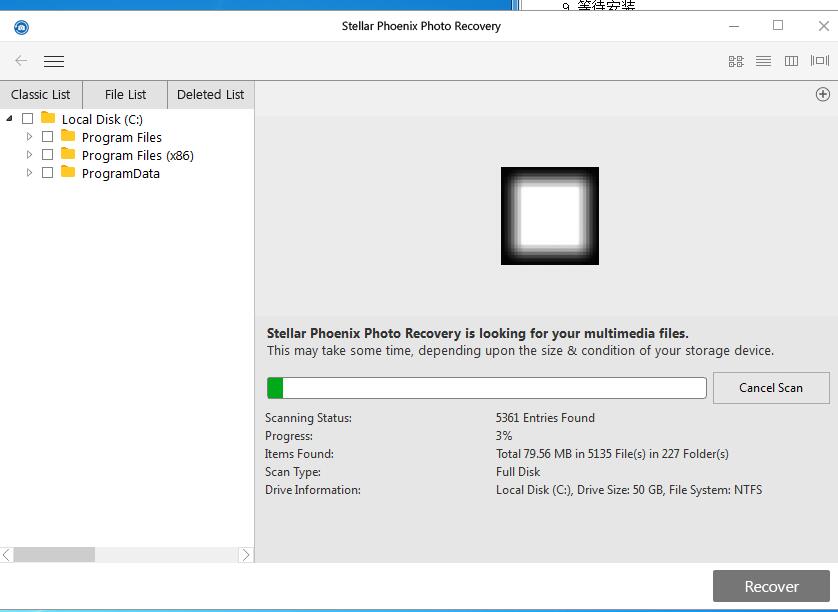838x612 pixels.
Task: Select the thumbnail grid view icon
Action: 735,61
